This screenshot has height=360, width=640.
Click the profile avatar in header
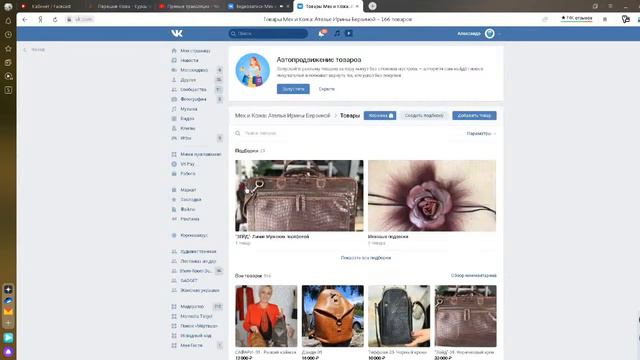click(x=490, y=33)
